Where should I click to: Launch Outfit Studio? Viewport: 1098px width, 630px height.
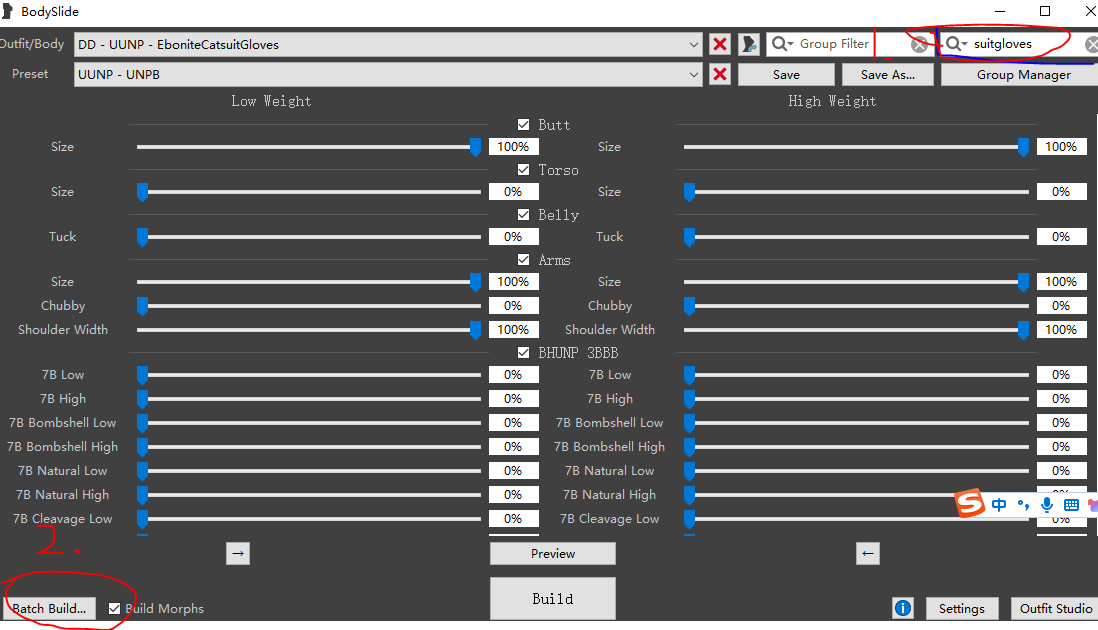pos(1055,608)
